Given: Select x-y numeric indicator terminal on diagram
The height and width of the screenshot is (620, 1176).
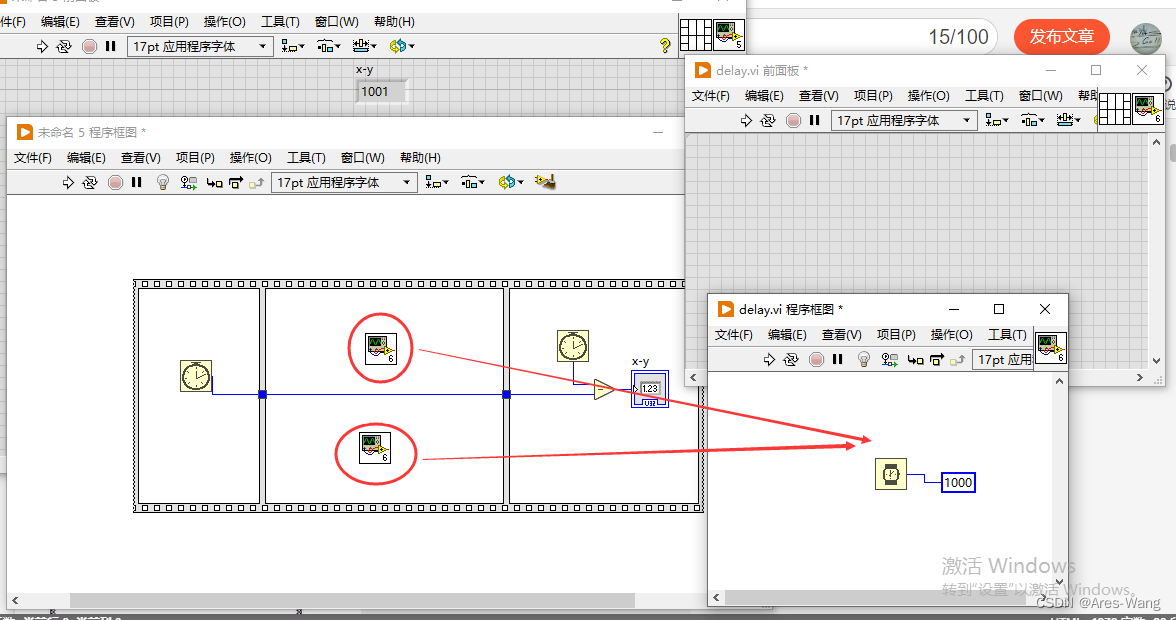Looking at the screenshot, I should pyautogui.click(x=650, y=389).
